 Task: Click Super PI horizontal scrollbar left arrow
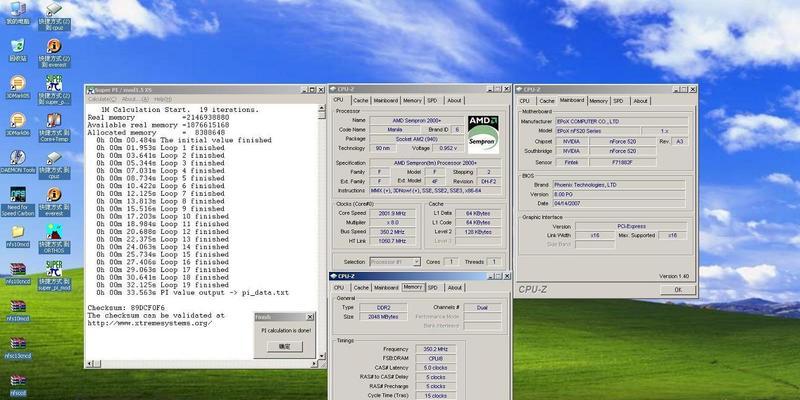90,364
